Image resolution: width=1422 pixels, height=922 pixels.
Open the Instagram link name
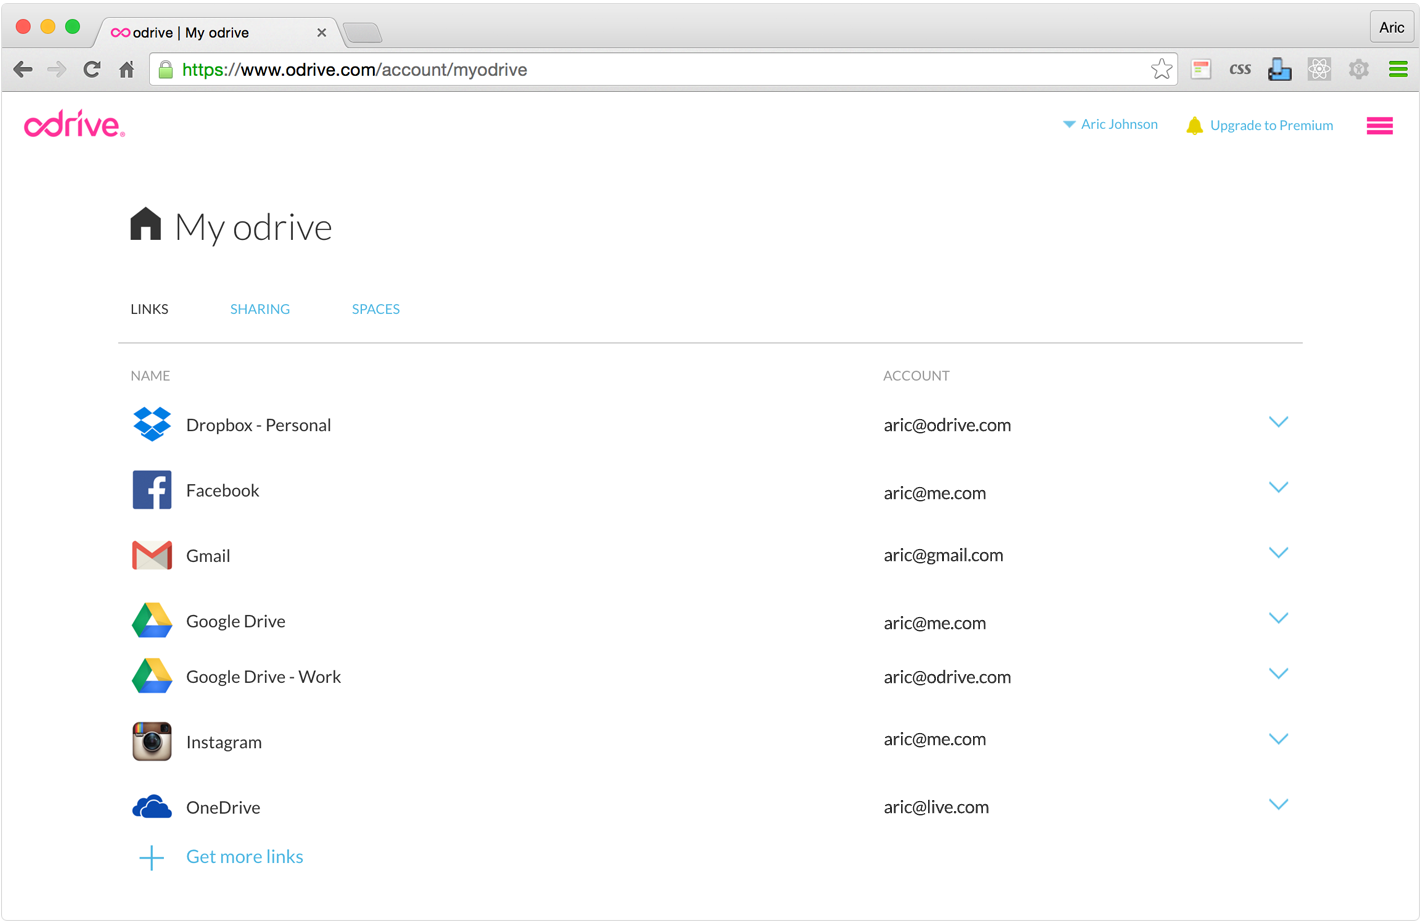(224, 742)
